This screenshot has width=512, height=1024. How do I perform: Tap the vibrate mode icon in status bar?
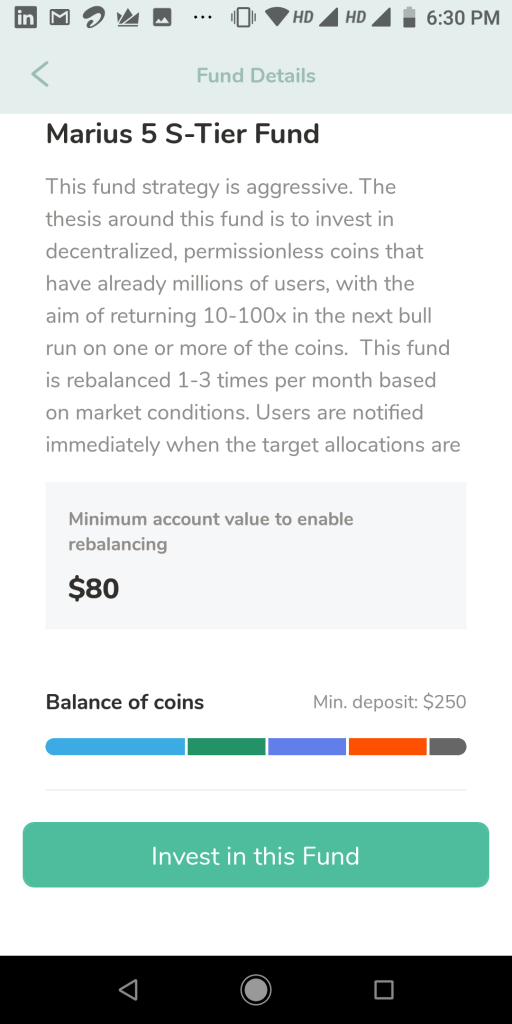coord(244,18)
